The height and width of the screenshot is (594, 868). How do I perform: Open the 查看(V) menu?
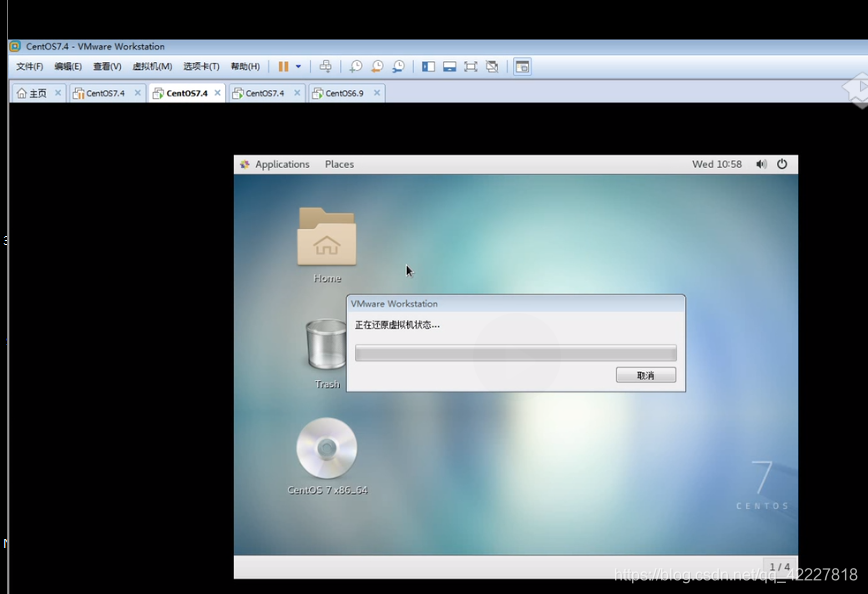click(x=107, y=66)
